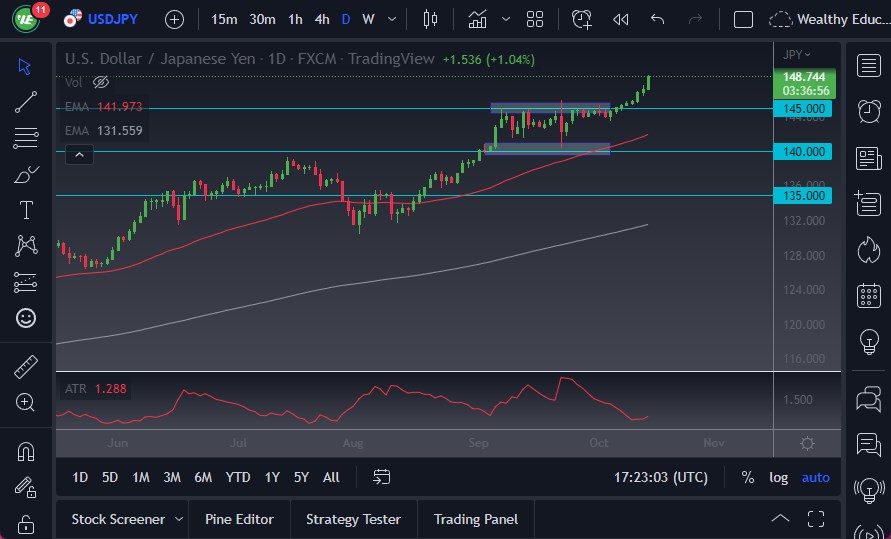
Task: Open timezone settings 17:23:03 (UTC)
Action: tap(661, 478)
